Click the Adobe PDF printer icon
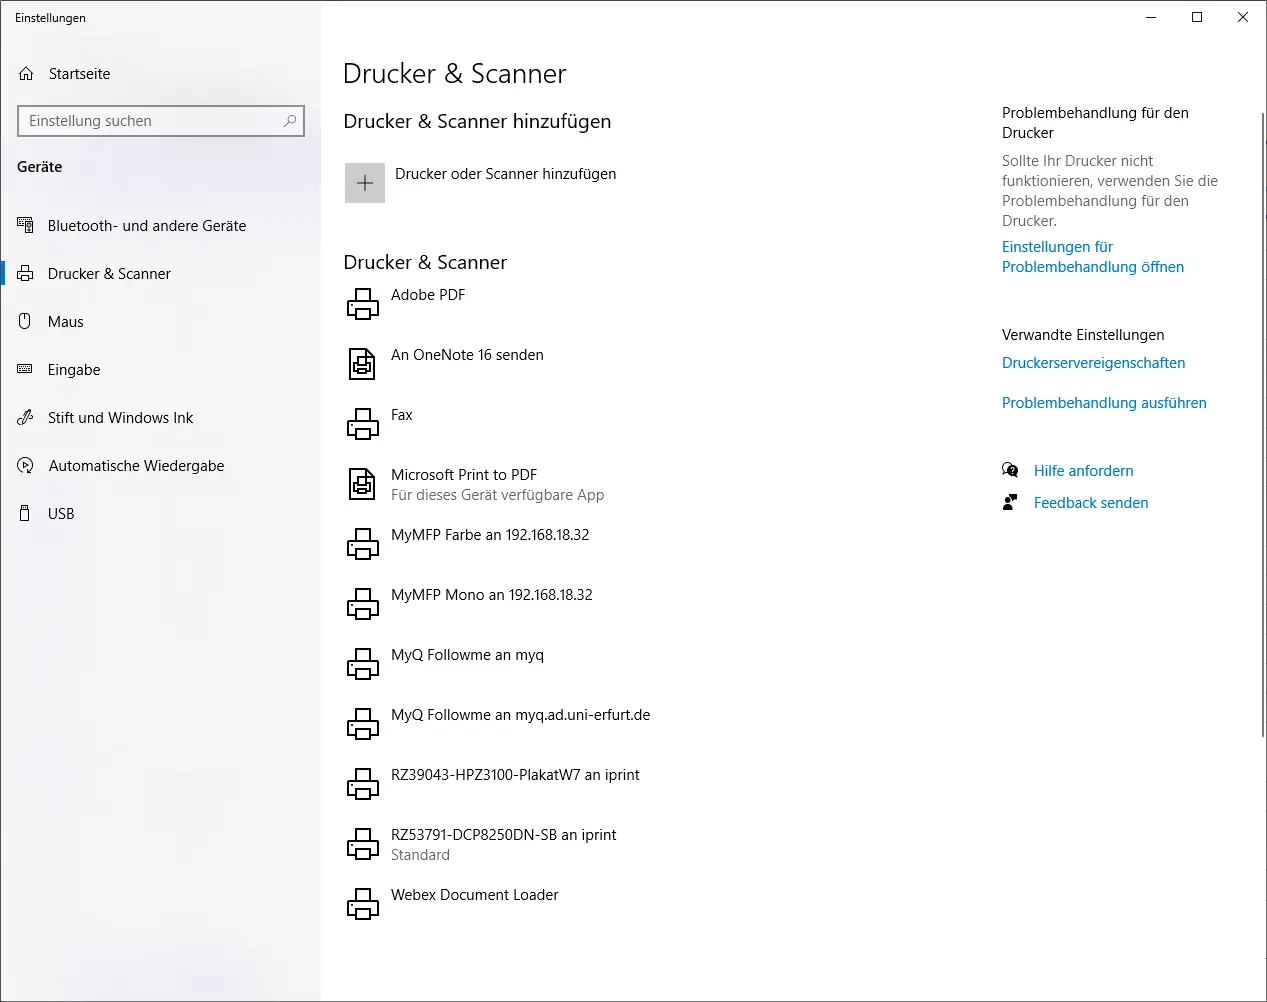1267x1002 pixels. coord(362,304)
